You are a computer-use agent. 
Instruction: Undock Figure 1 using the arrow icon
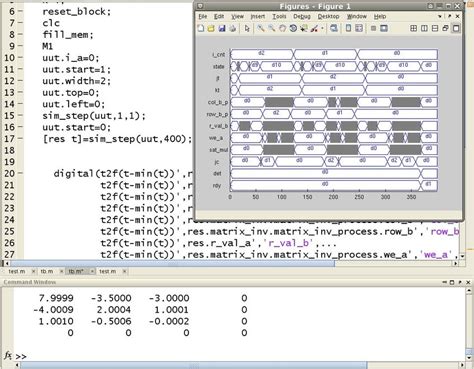point(449,16)
